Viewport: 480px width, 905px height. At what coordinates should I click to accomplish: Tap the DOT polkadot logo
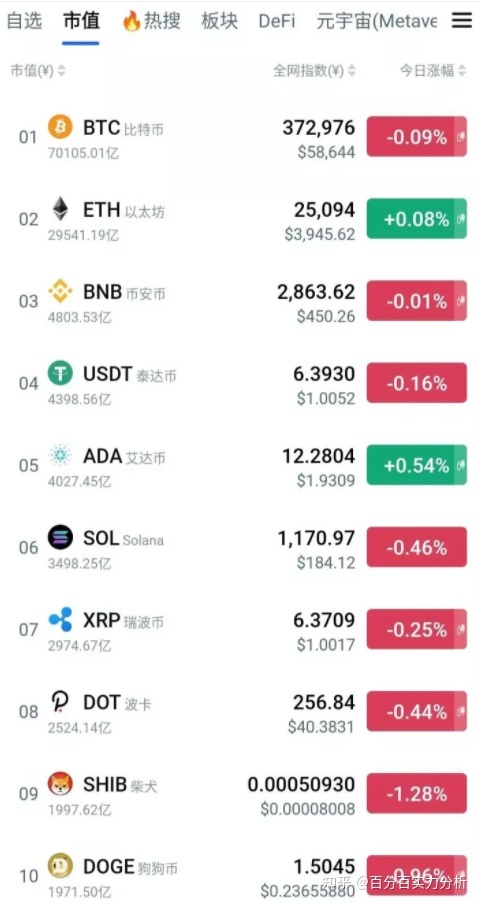pos(60,702)
